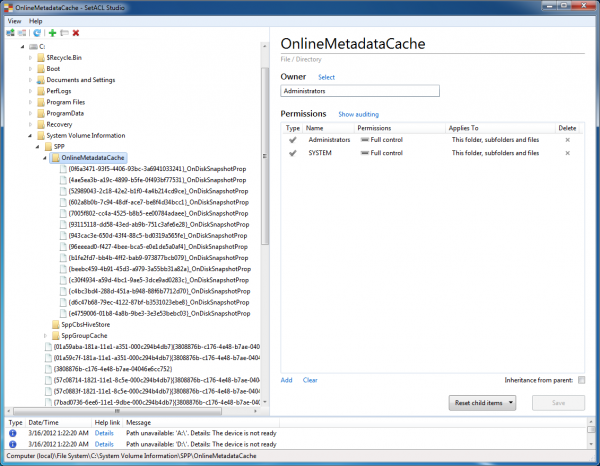Click the Date/Time column header in log
The width and height of the screenshot is (600, 466).
tap(59, 422)
